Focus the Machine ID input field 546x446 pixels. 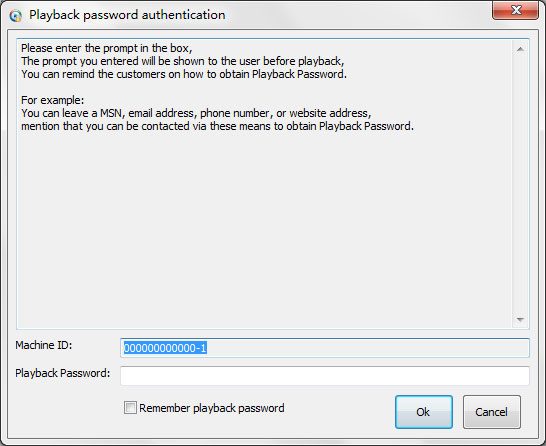point(325,348)
